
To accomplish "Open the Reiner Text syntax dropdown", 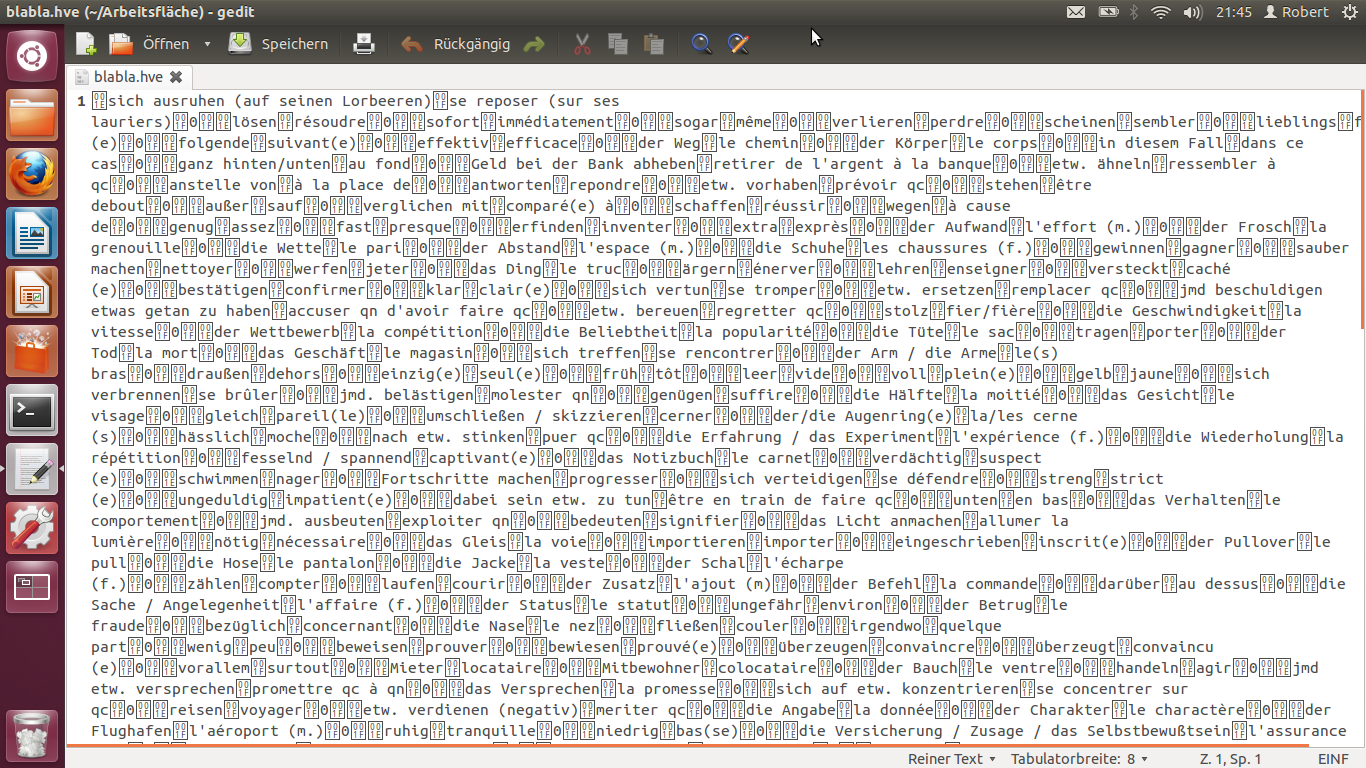I will tap(951, 759).
